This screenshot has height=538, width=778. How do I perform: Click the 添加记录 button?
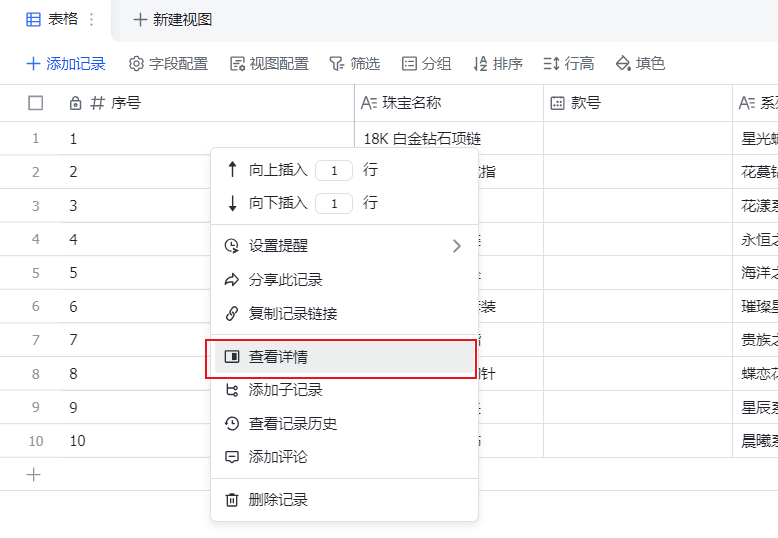66,64
